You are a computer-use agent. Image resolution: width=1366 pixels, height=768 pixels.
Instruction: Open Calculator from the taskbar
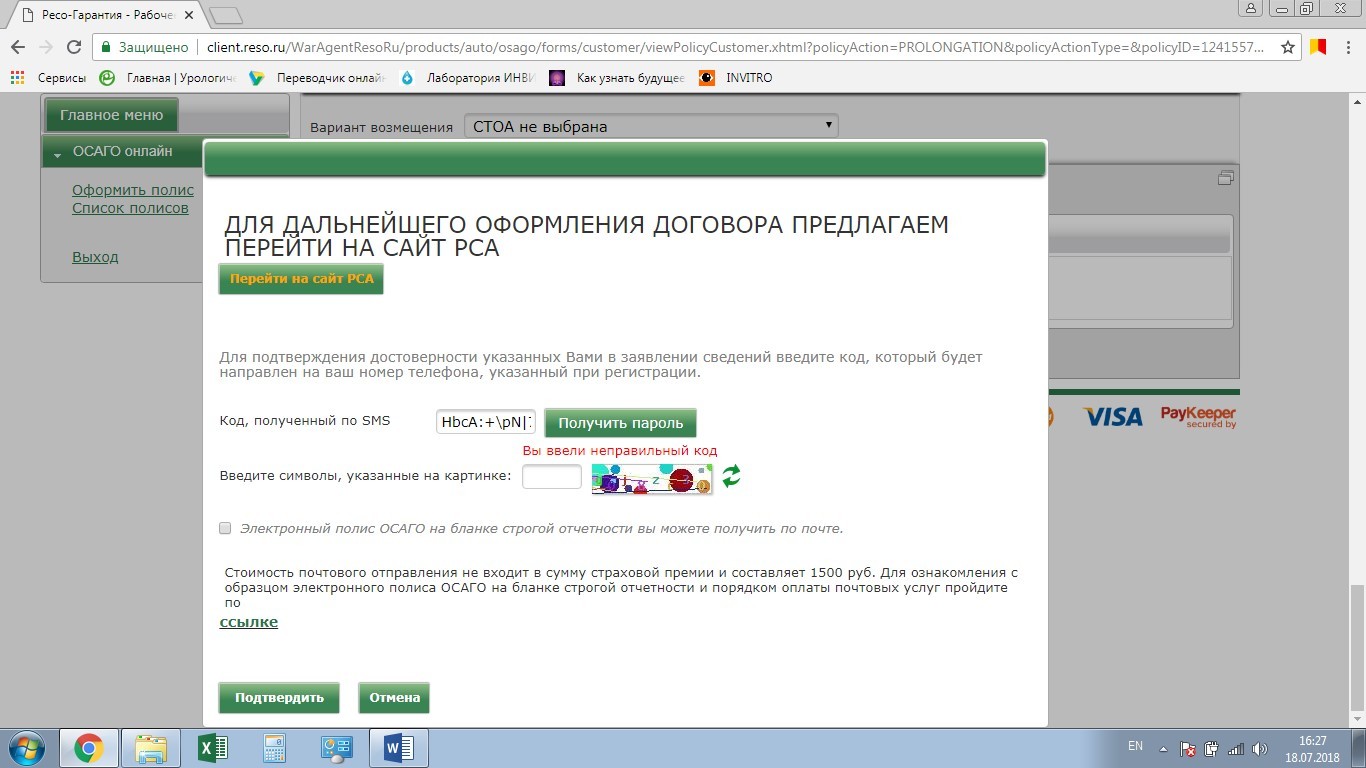(274, 748)
